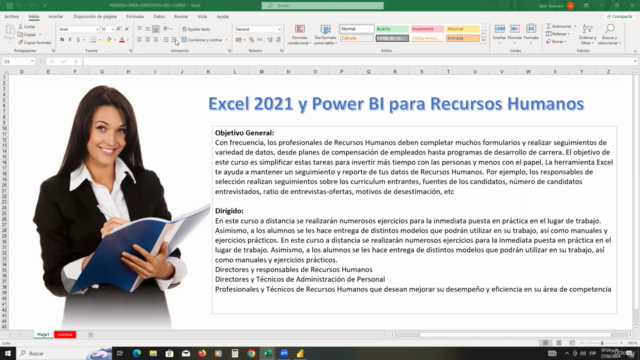The width and height of the screenshot is (640, 360).
Task: Open the font name dropdown (Arial)
Action: pyautogui.click(x=97, y=29)
